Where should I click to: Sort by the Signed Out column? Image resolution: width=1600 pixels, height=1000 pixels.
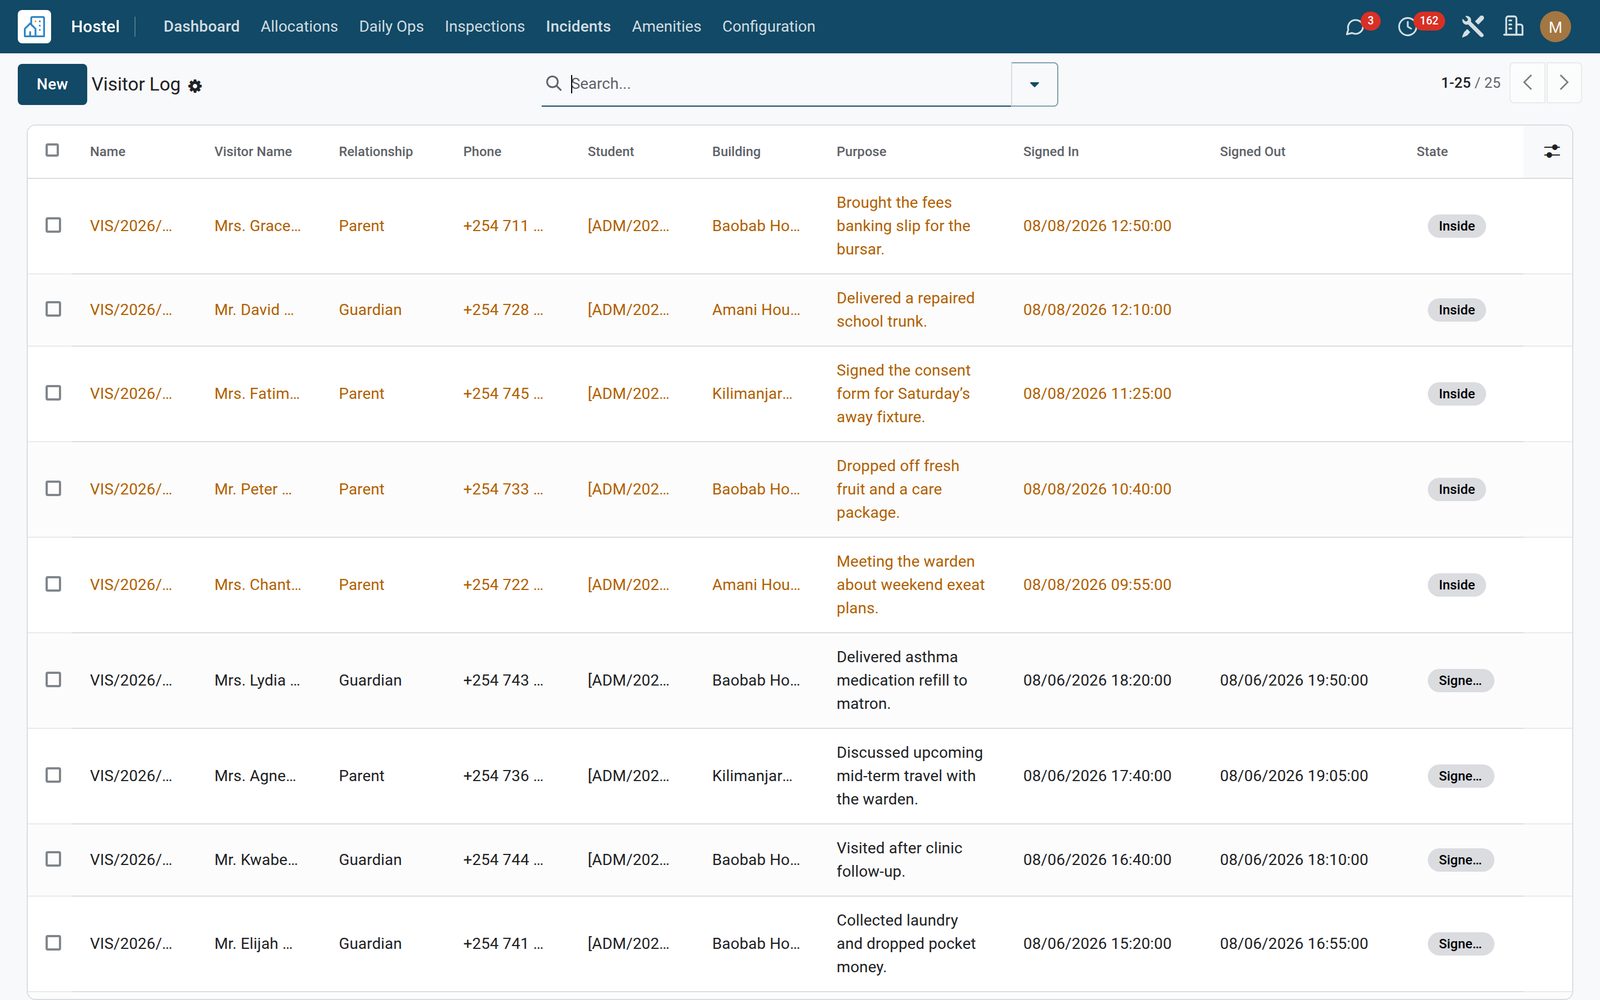(x=1252, y=152)
